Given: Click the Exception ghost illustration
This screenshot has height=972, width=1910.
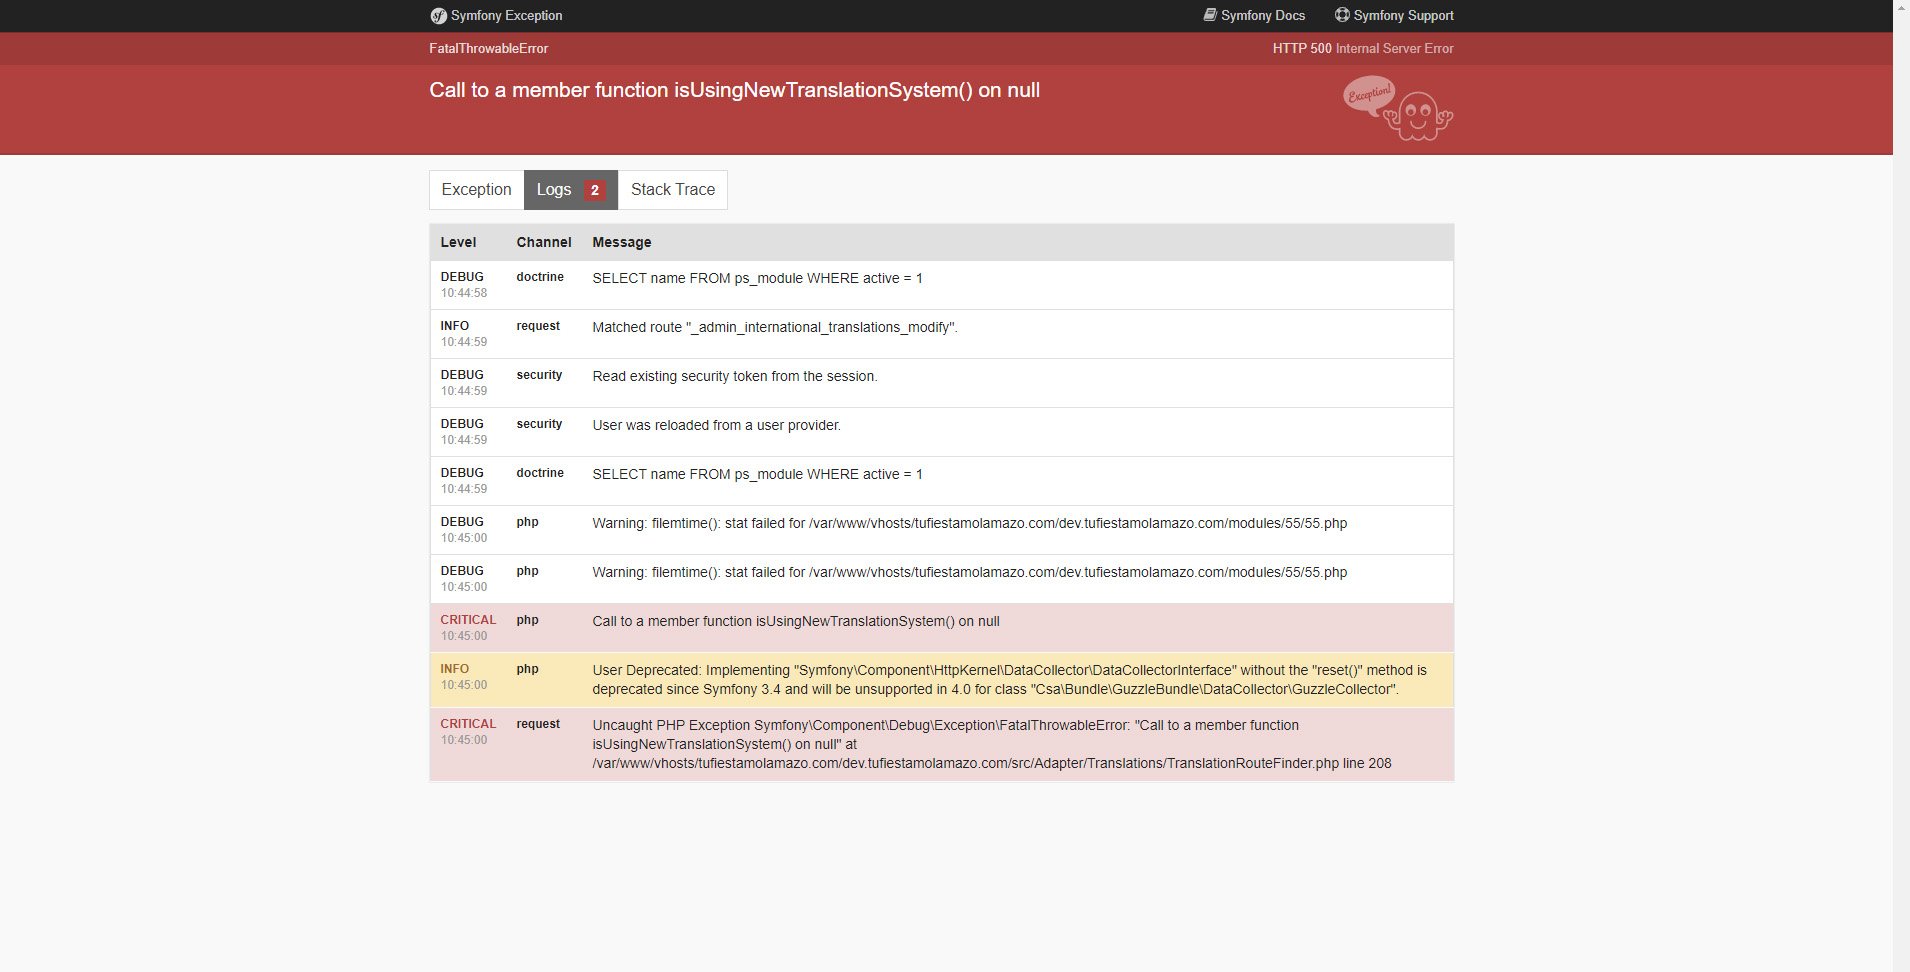Looking at the screenshot, I should tap(1398, 108).
